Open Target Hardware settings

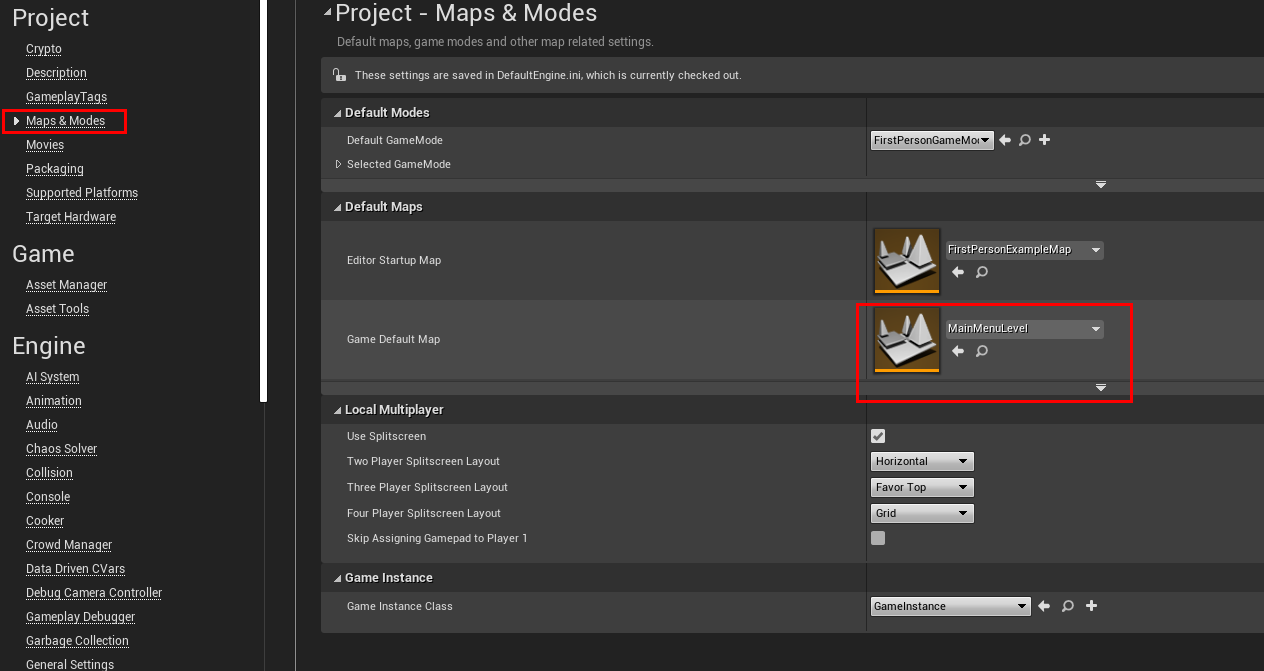pyautogui.click(x=71, y=217)
